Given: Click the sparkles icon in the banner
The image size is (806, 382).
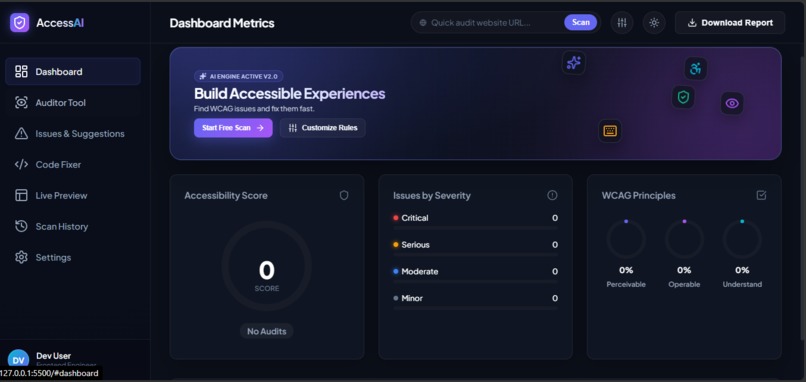Looking at the screenshot, I should (574, 63).
